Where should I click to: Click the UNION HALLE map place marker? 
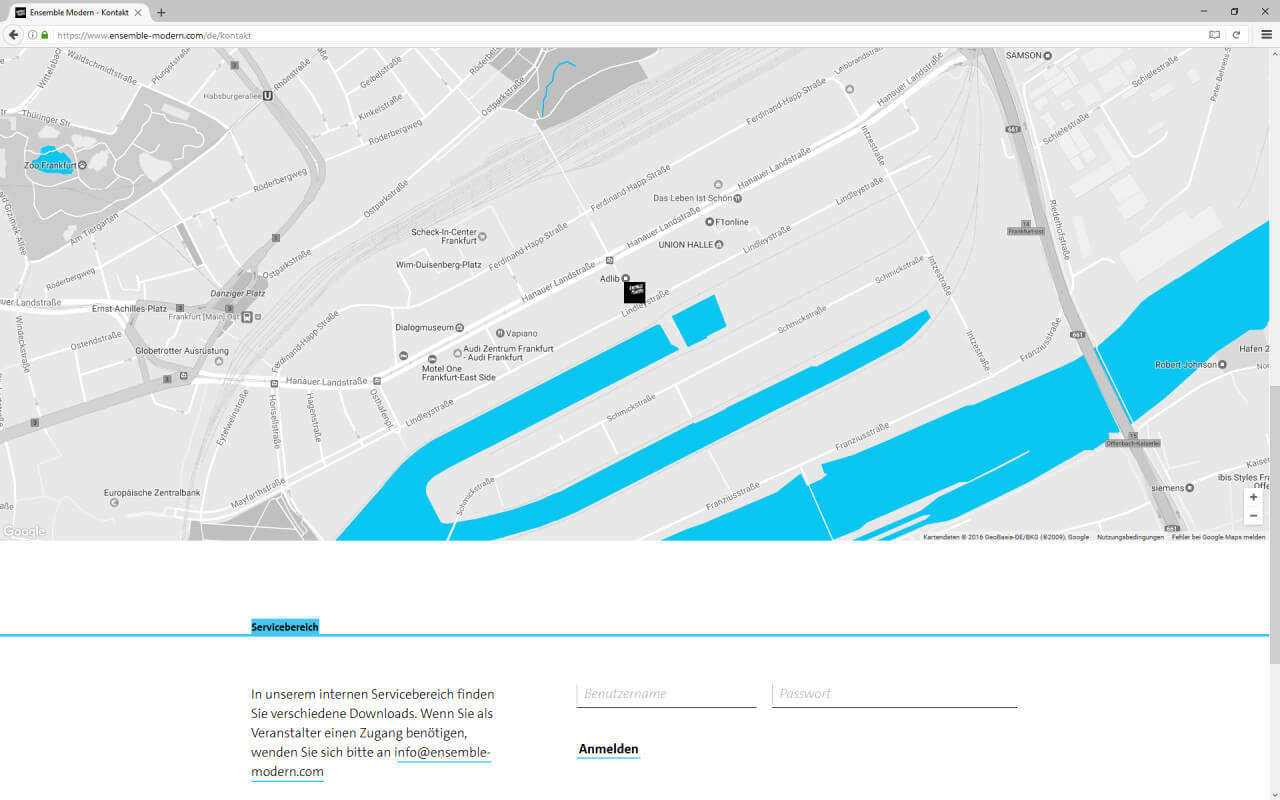(x=719, y=244)
